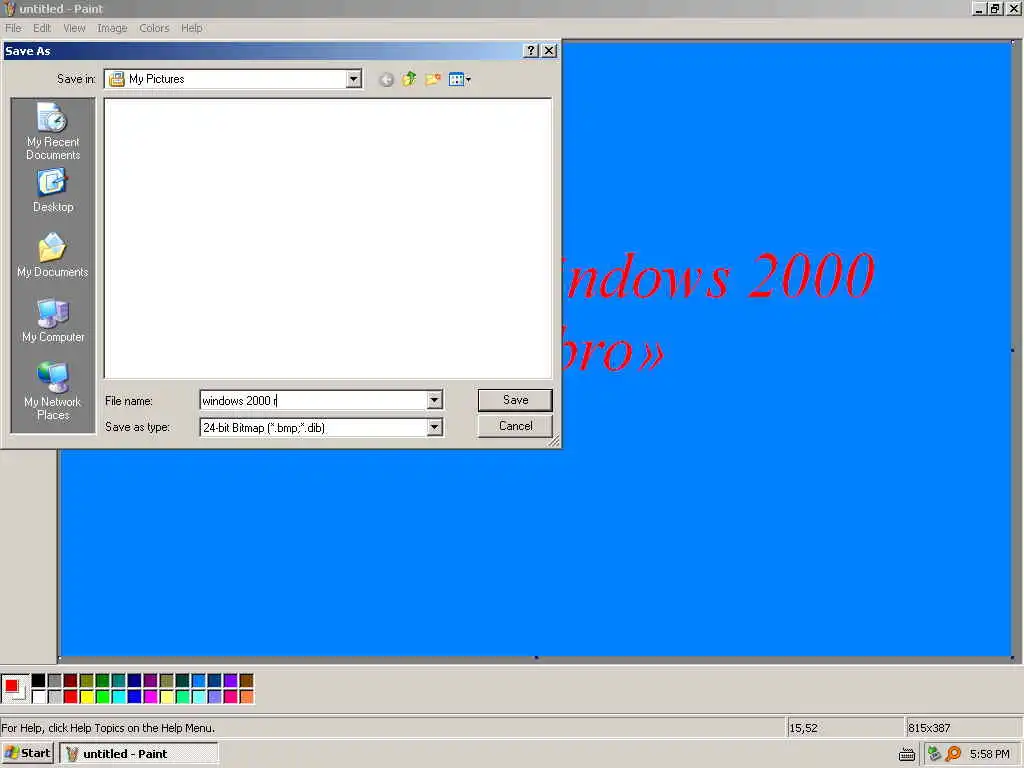Select the dark red color swatch
The height and width of the screenshot is (768, 1024).
[71, 680]
